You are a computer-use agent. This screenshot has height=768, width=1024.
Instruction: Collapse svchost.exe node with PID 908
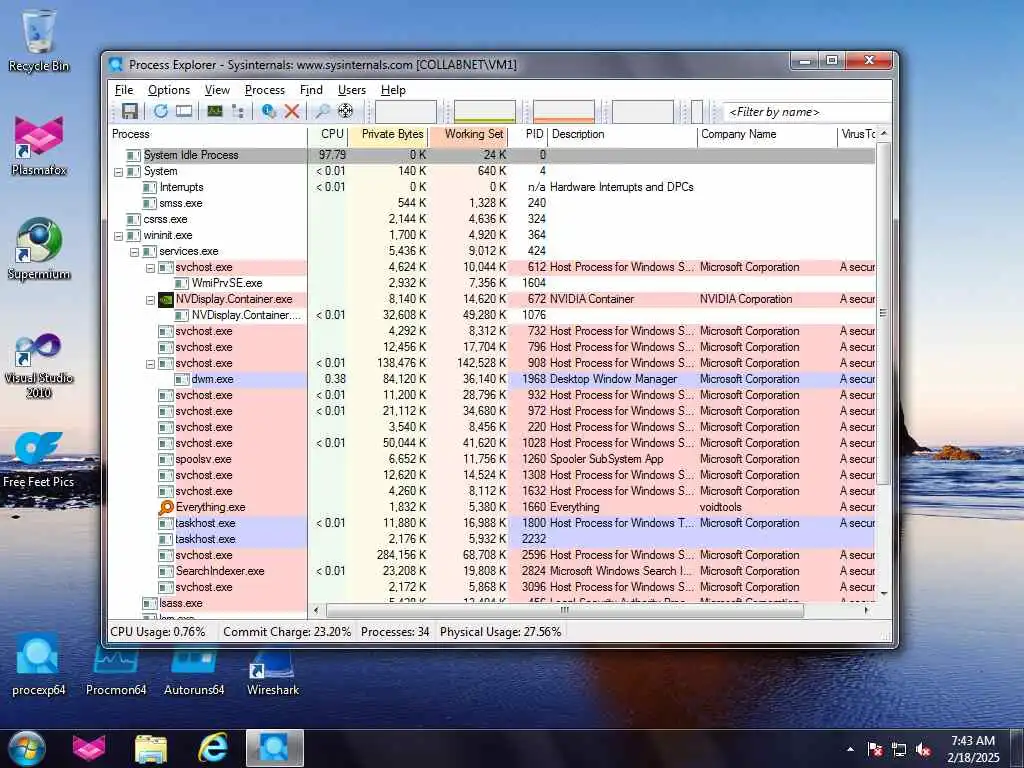click(x=150, y=364)
